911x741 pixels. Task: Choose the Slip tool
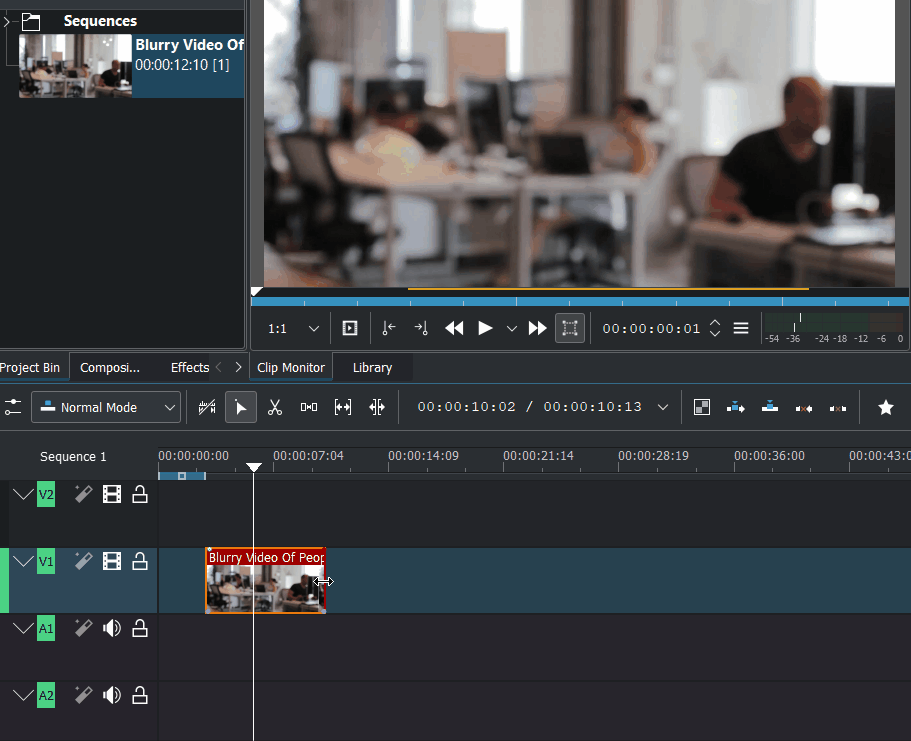coord(343,407)
